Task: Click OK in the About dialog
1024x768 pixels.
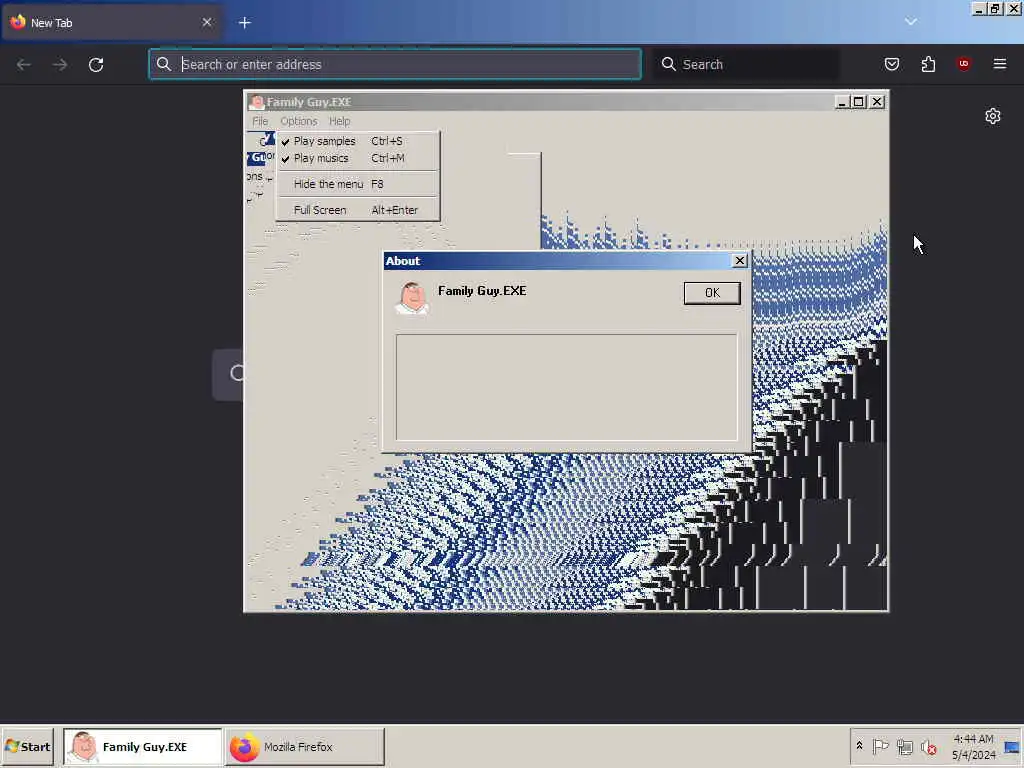Action: tap(712, 293)
